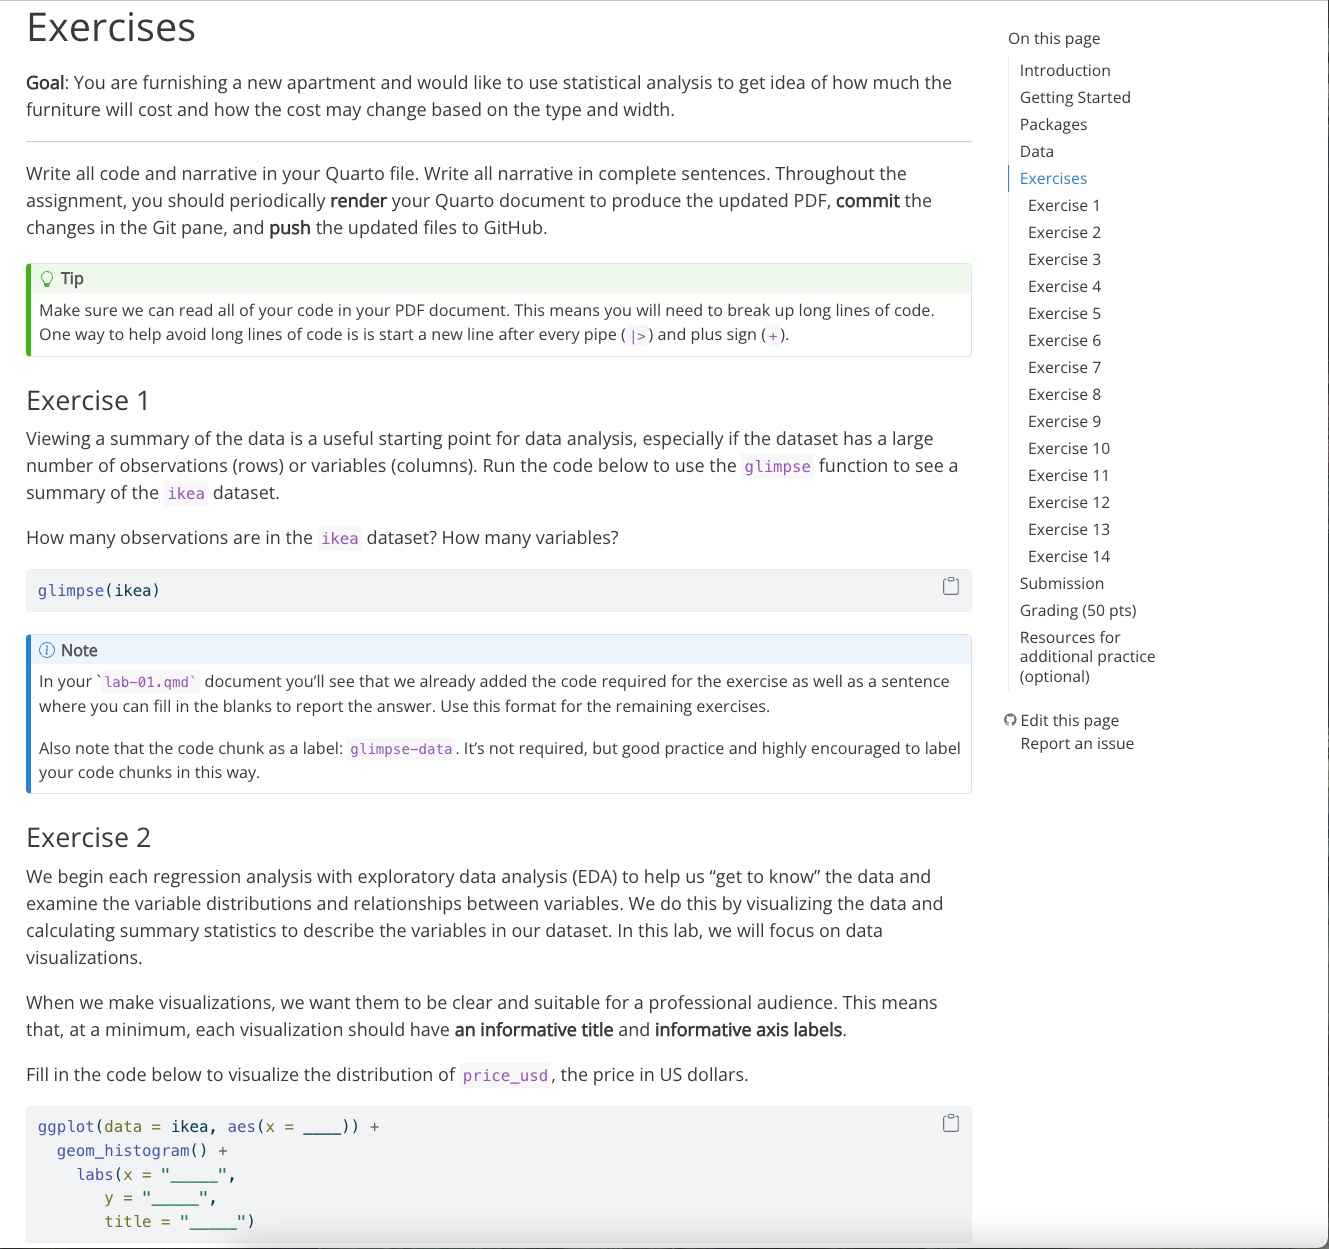Viewport: 1329px width, 1249px height.
Task: Click the info Note callout icon
Action: (47, 651)
